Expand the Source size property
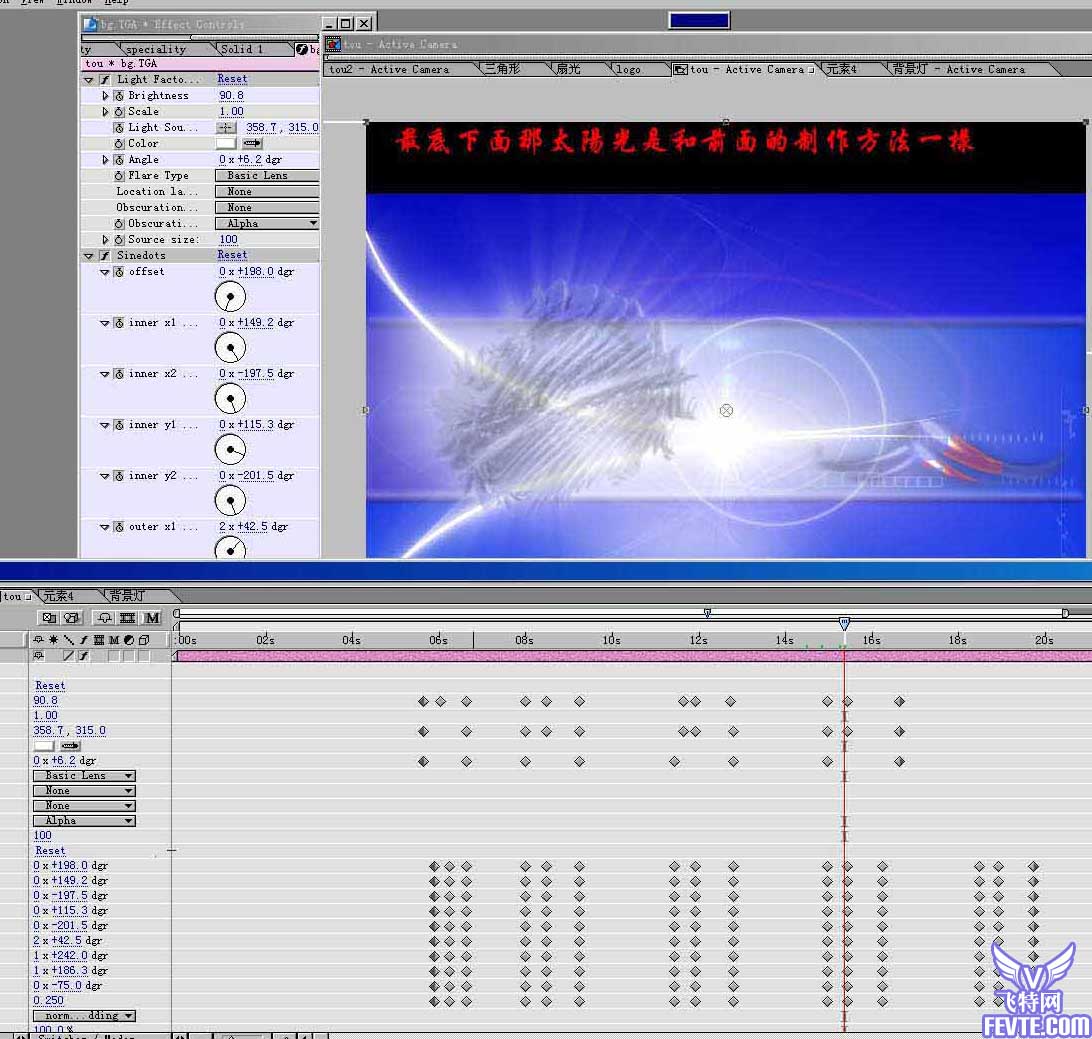This screenshot has width=1092, height=1039. coord(105,240)
